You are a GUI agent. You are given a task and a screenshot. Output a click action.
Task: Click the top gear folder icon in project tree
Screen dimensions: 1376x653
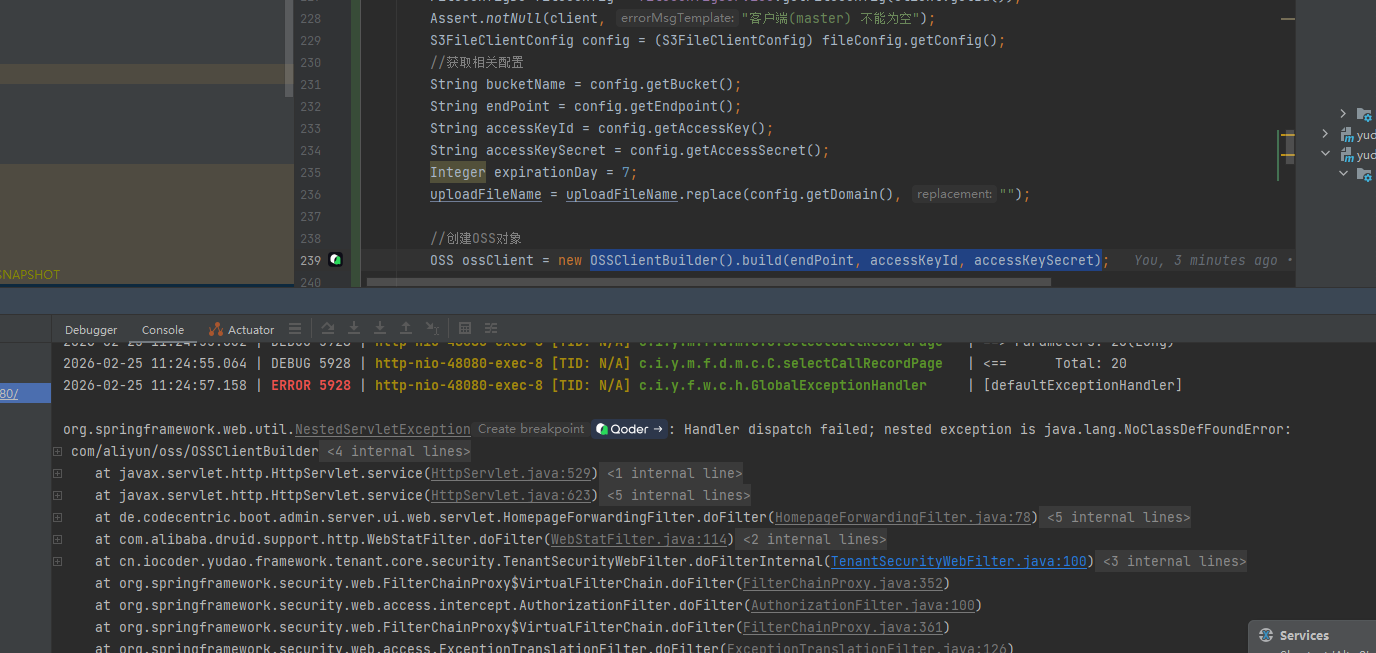1364,114
